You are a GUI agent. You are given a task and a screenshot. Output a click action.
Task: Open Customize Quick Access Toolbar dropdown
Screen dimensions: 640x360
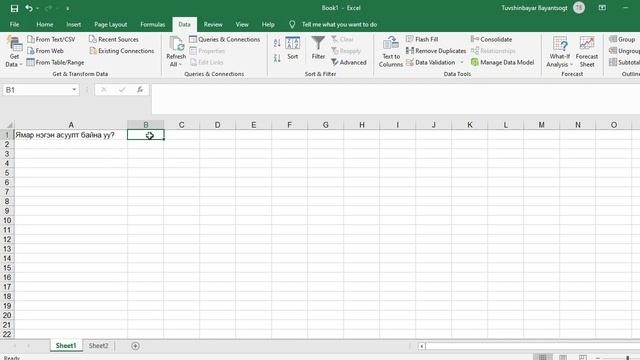pyautogui.click(x=67, y=9)
